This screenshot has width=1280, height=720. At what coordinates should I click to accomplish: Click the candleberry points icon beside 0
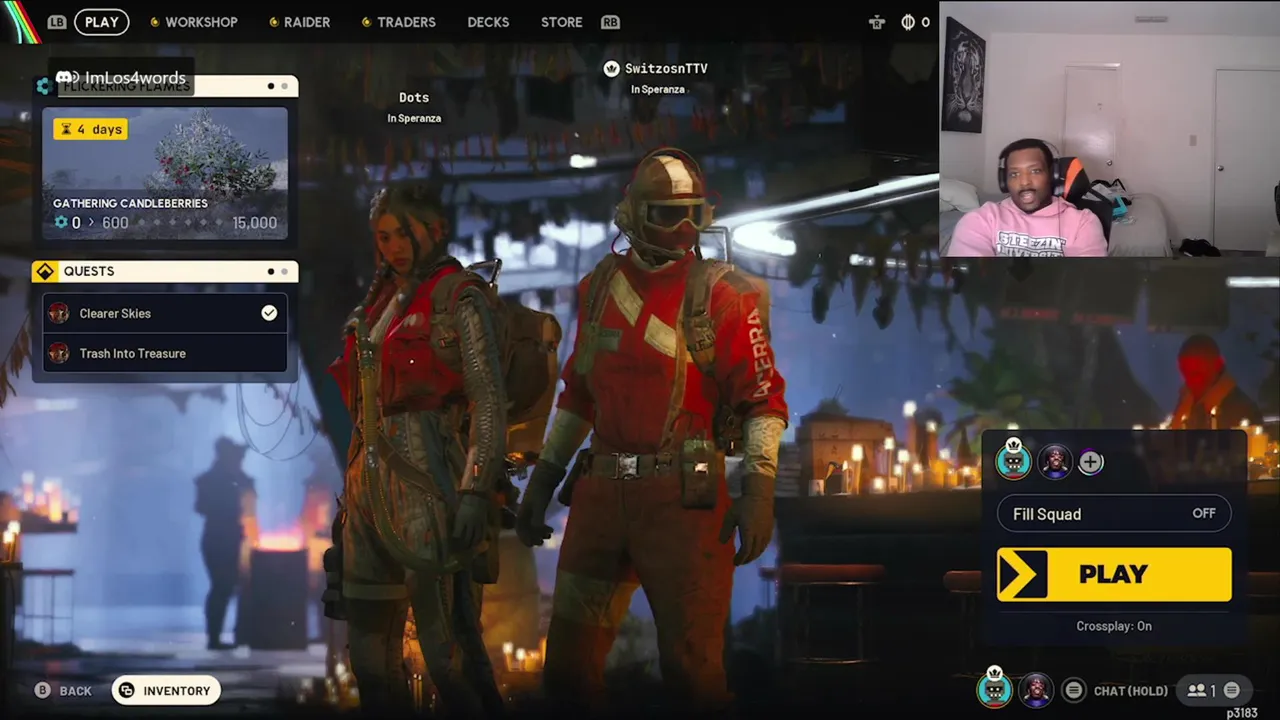(x=61, y=222)
